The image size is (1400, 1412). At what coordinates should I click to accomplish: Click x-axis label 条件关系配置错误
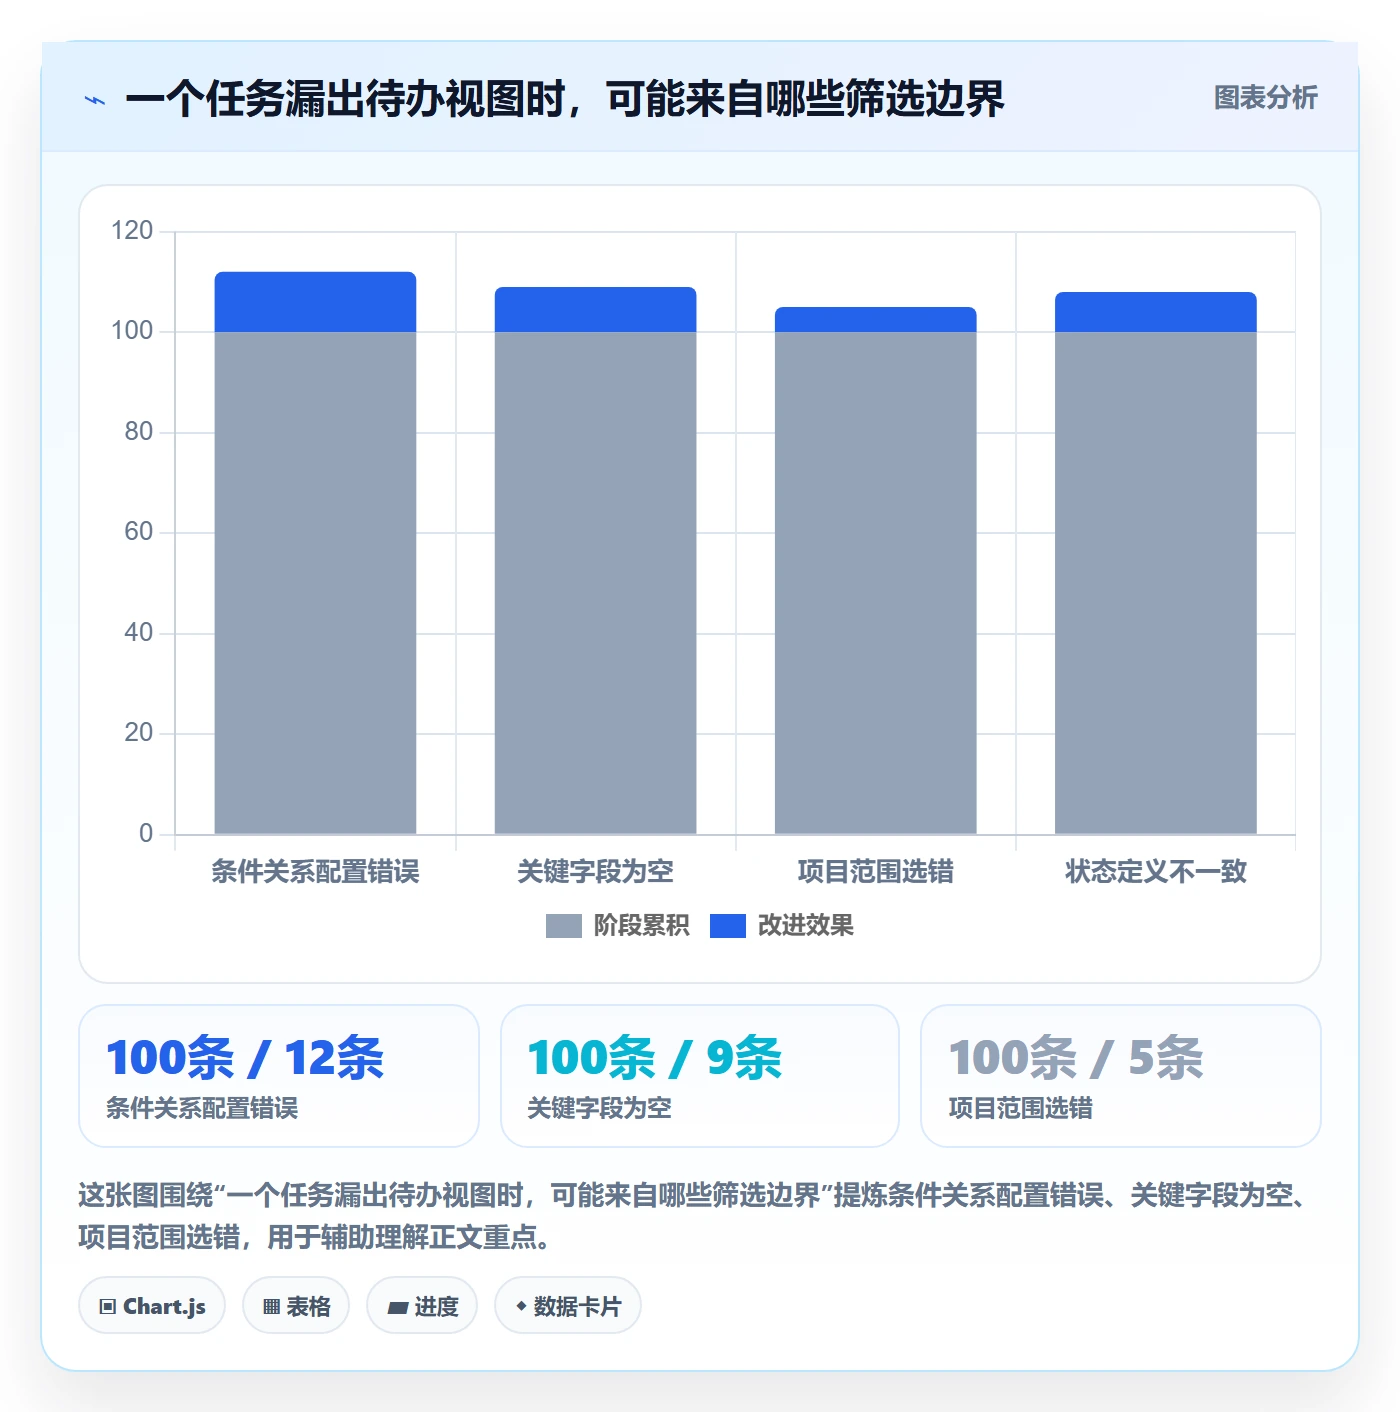tap(315, 872)
